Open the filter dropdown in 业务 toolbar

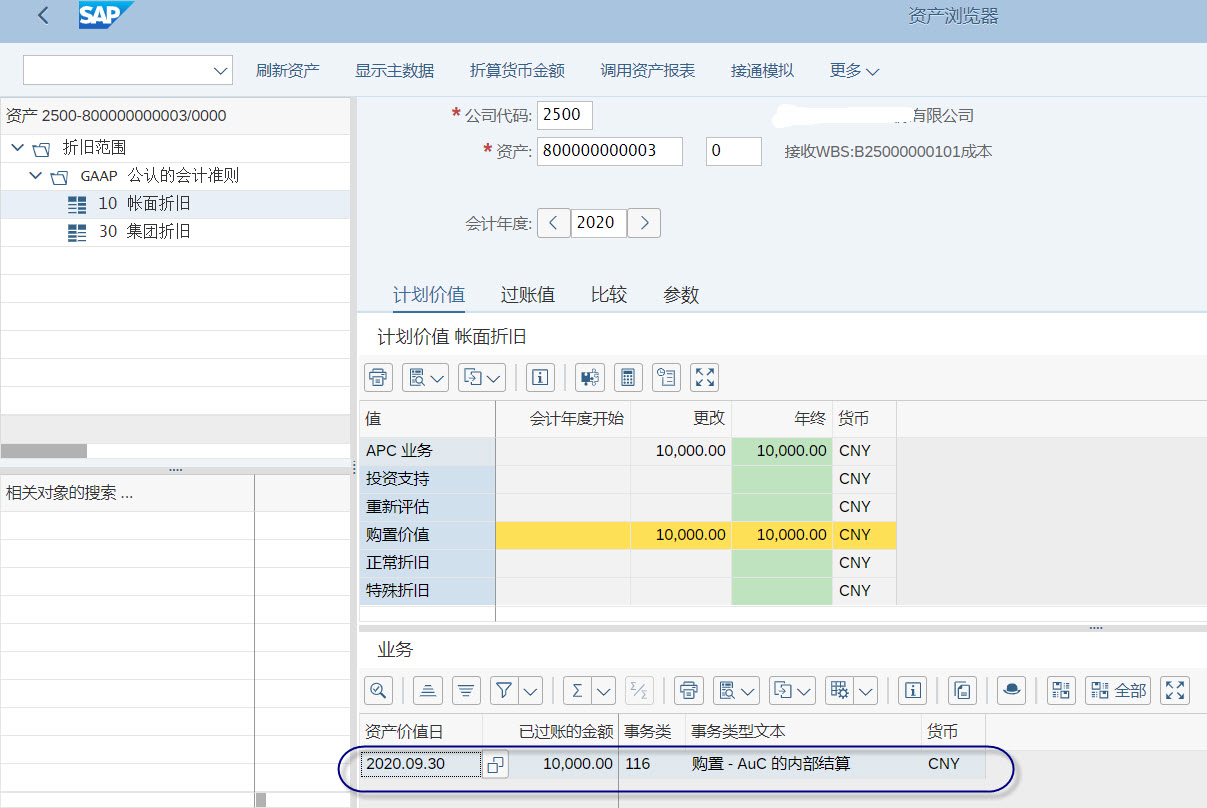pos(529,690)
